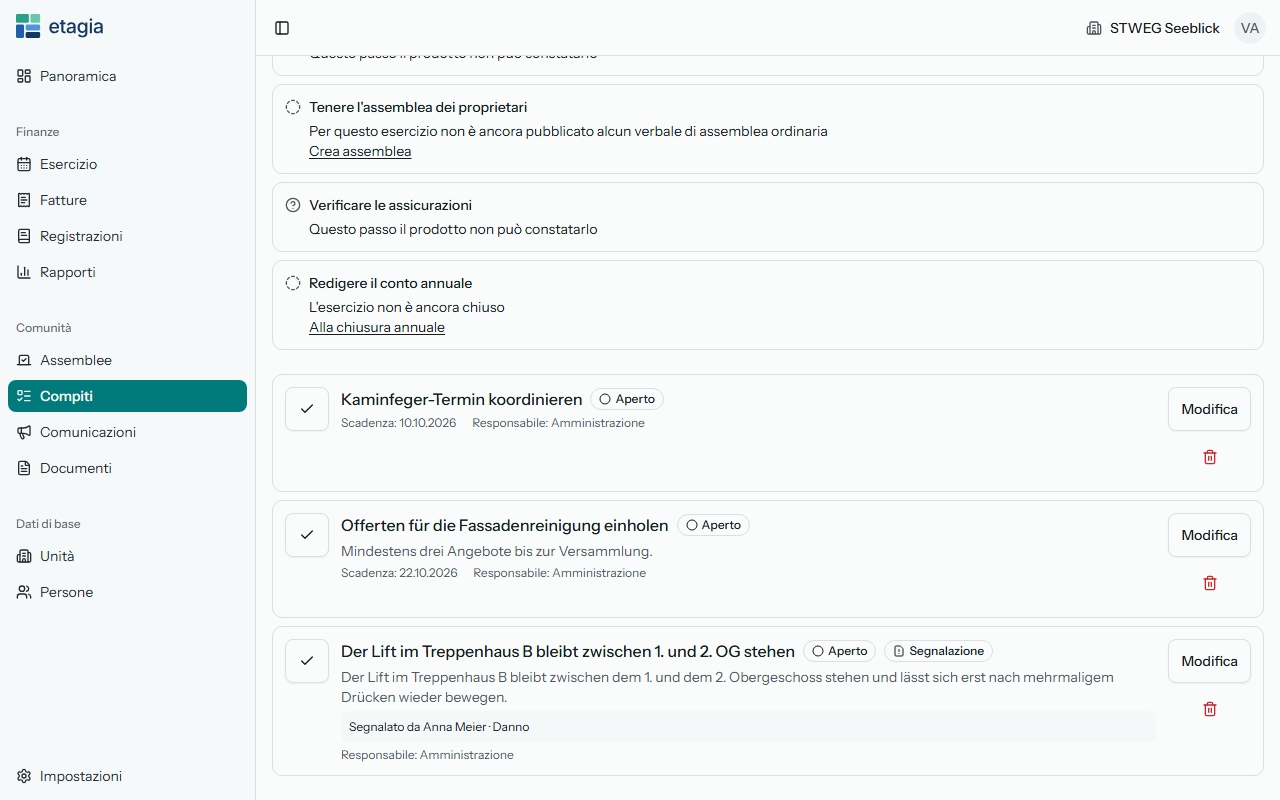Image resolution: width=1280 pixels, height=800 pixels.
Task: Mark the Lift im Treppenhaus B task complete
Action: point(307,661)
